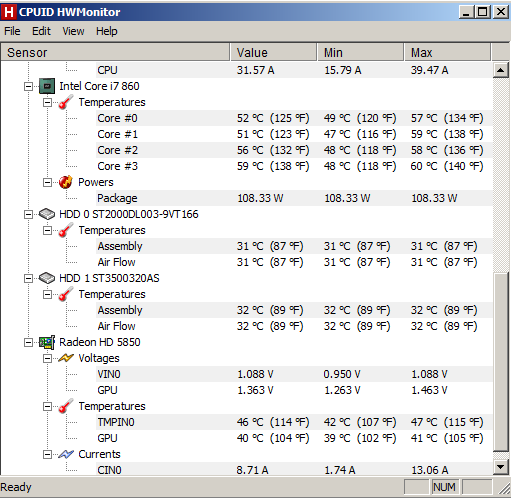This screenshot has width=511, height=498.
Task: Collapse the Radeon HD 5850 node
Action: 29,342
